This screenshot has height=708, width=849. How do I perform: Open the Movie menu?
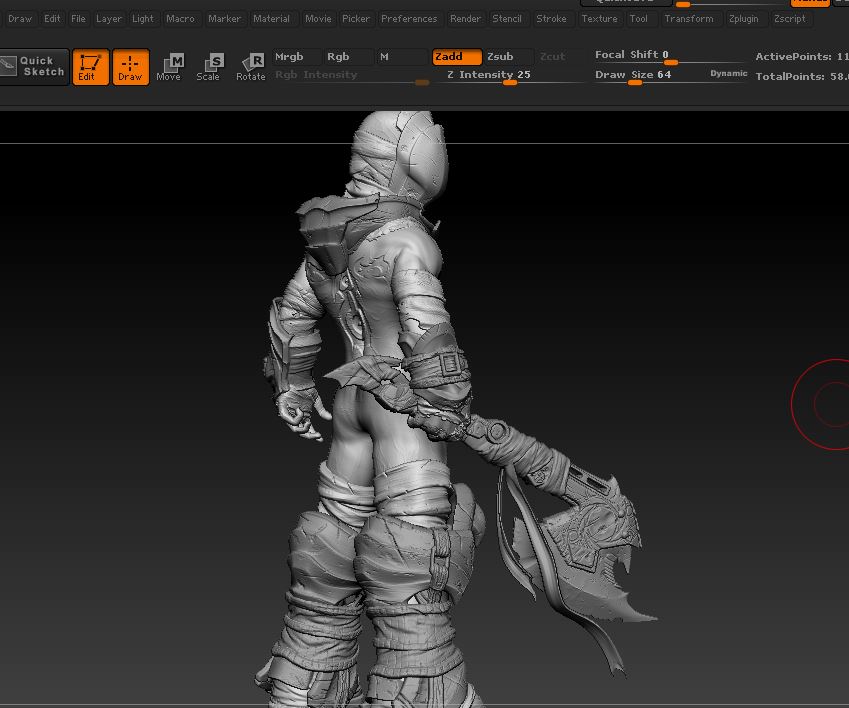pos(318,19)
